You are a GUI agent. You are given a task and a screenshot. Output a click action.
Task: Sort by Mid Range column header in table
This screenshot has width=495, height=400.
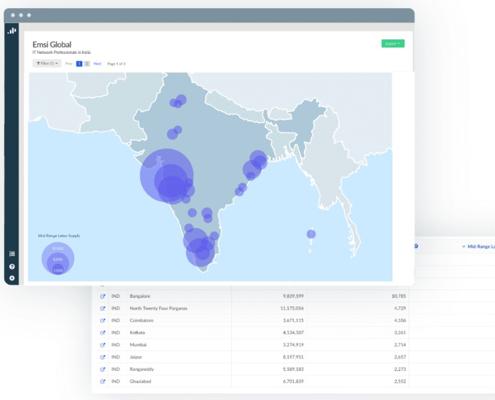coord(479,246)
